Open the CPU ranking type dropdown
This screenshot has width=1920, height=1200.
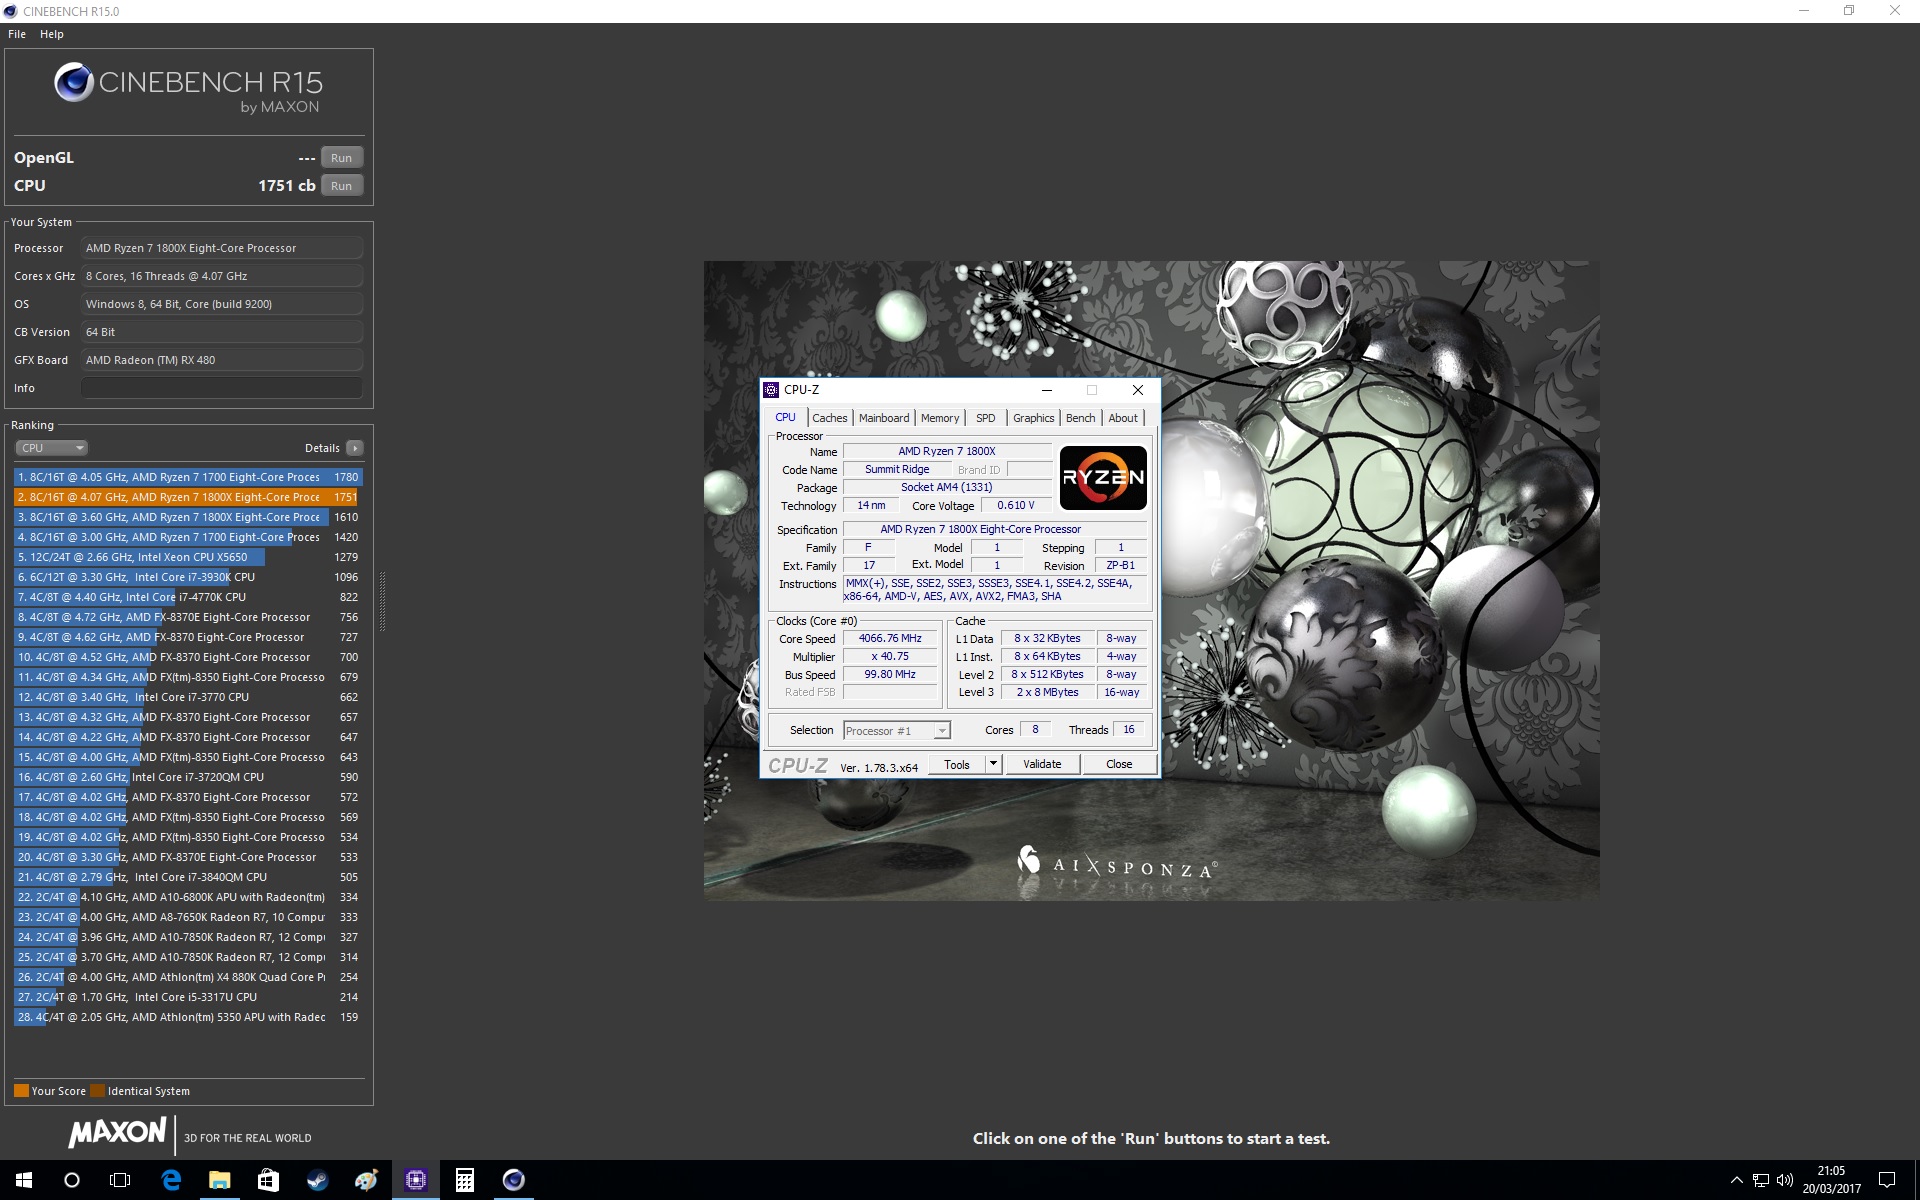[x=51, y=448]
